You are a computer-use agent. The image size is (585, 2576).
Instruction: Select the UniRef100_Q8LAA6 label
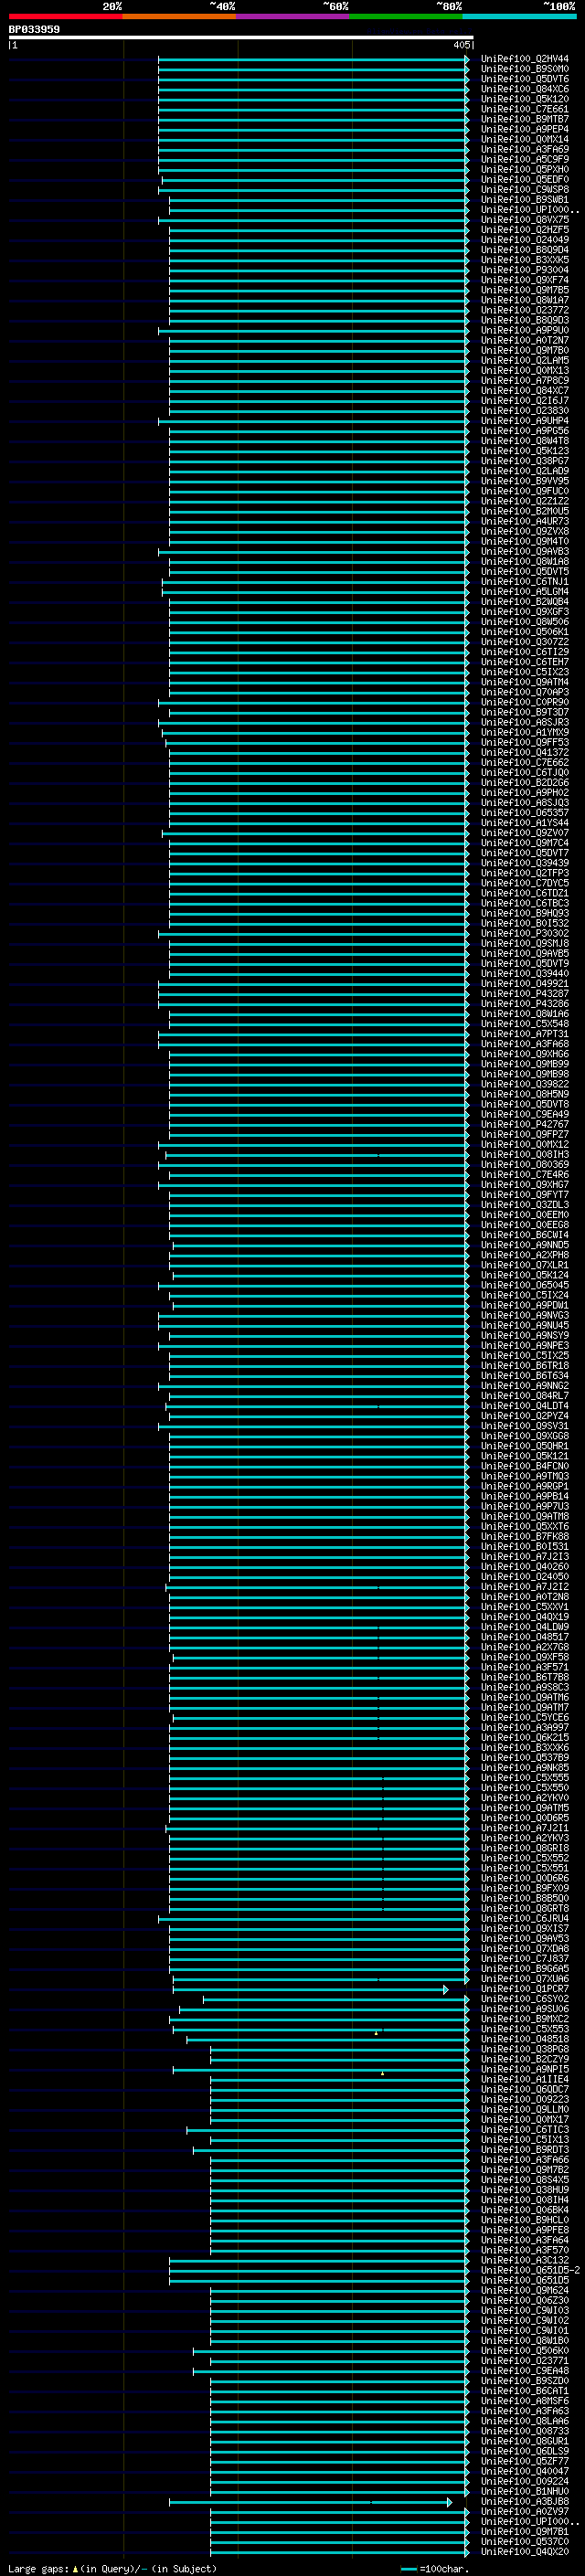click(x=524, y=2420)
